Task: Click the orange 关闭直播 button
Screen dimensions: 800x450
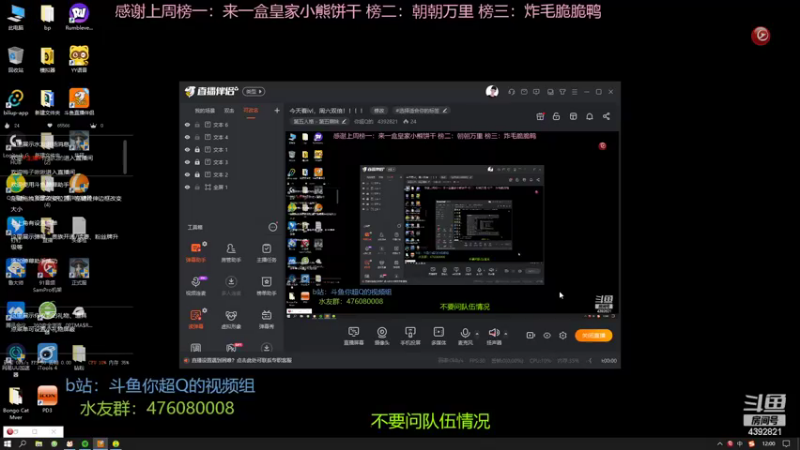Action: pyautogui.click(x=593, y=335)
